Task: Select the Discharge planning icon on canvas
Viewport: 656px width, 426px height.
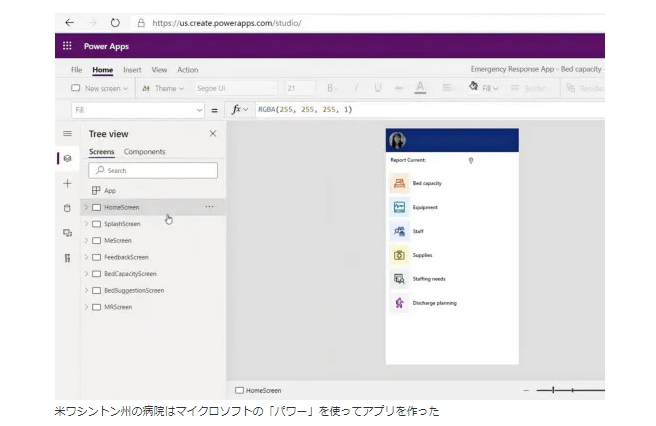Action: click(x=399, y=303)
